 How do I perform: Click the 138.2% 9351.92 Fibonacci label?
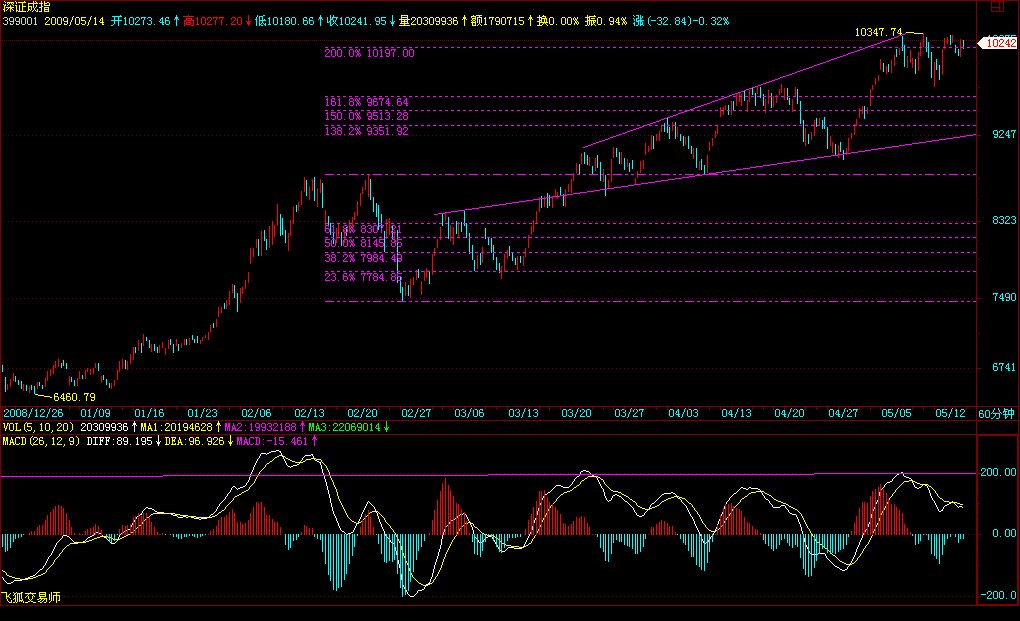[366, 131]
